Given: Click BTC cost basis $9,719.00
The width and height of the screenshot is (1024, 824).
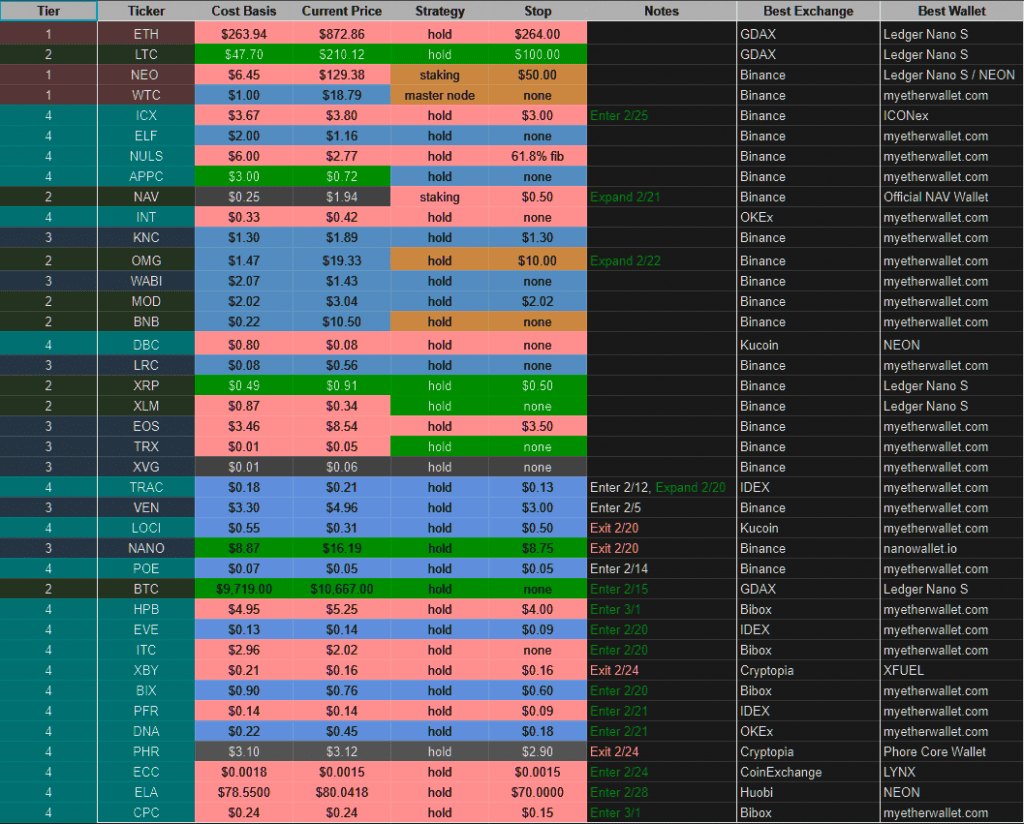Looking at the screenshot, I should tap(244, 589).
